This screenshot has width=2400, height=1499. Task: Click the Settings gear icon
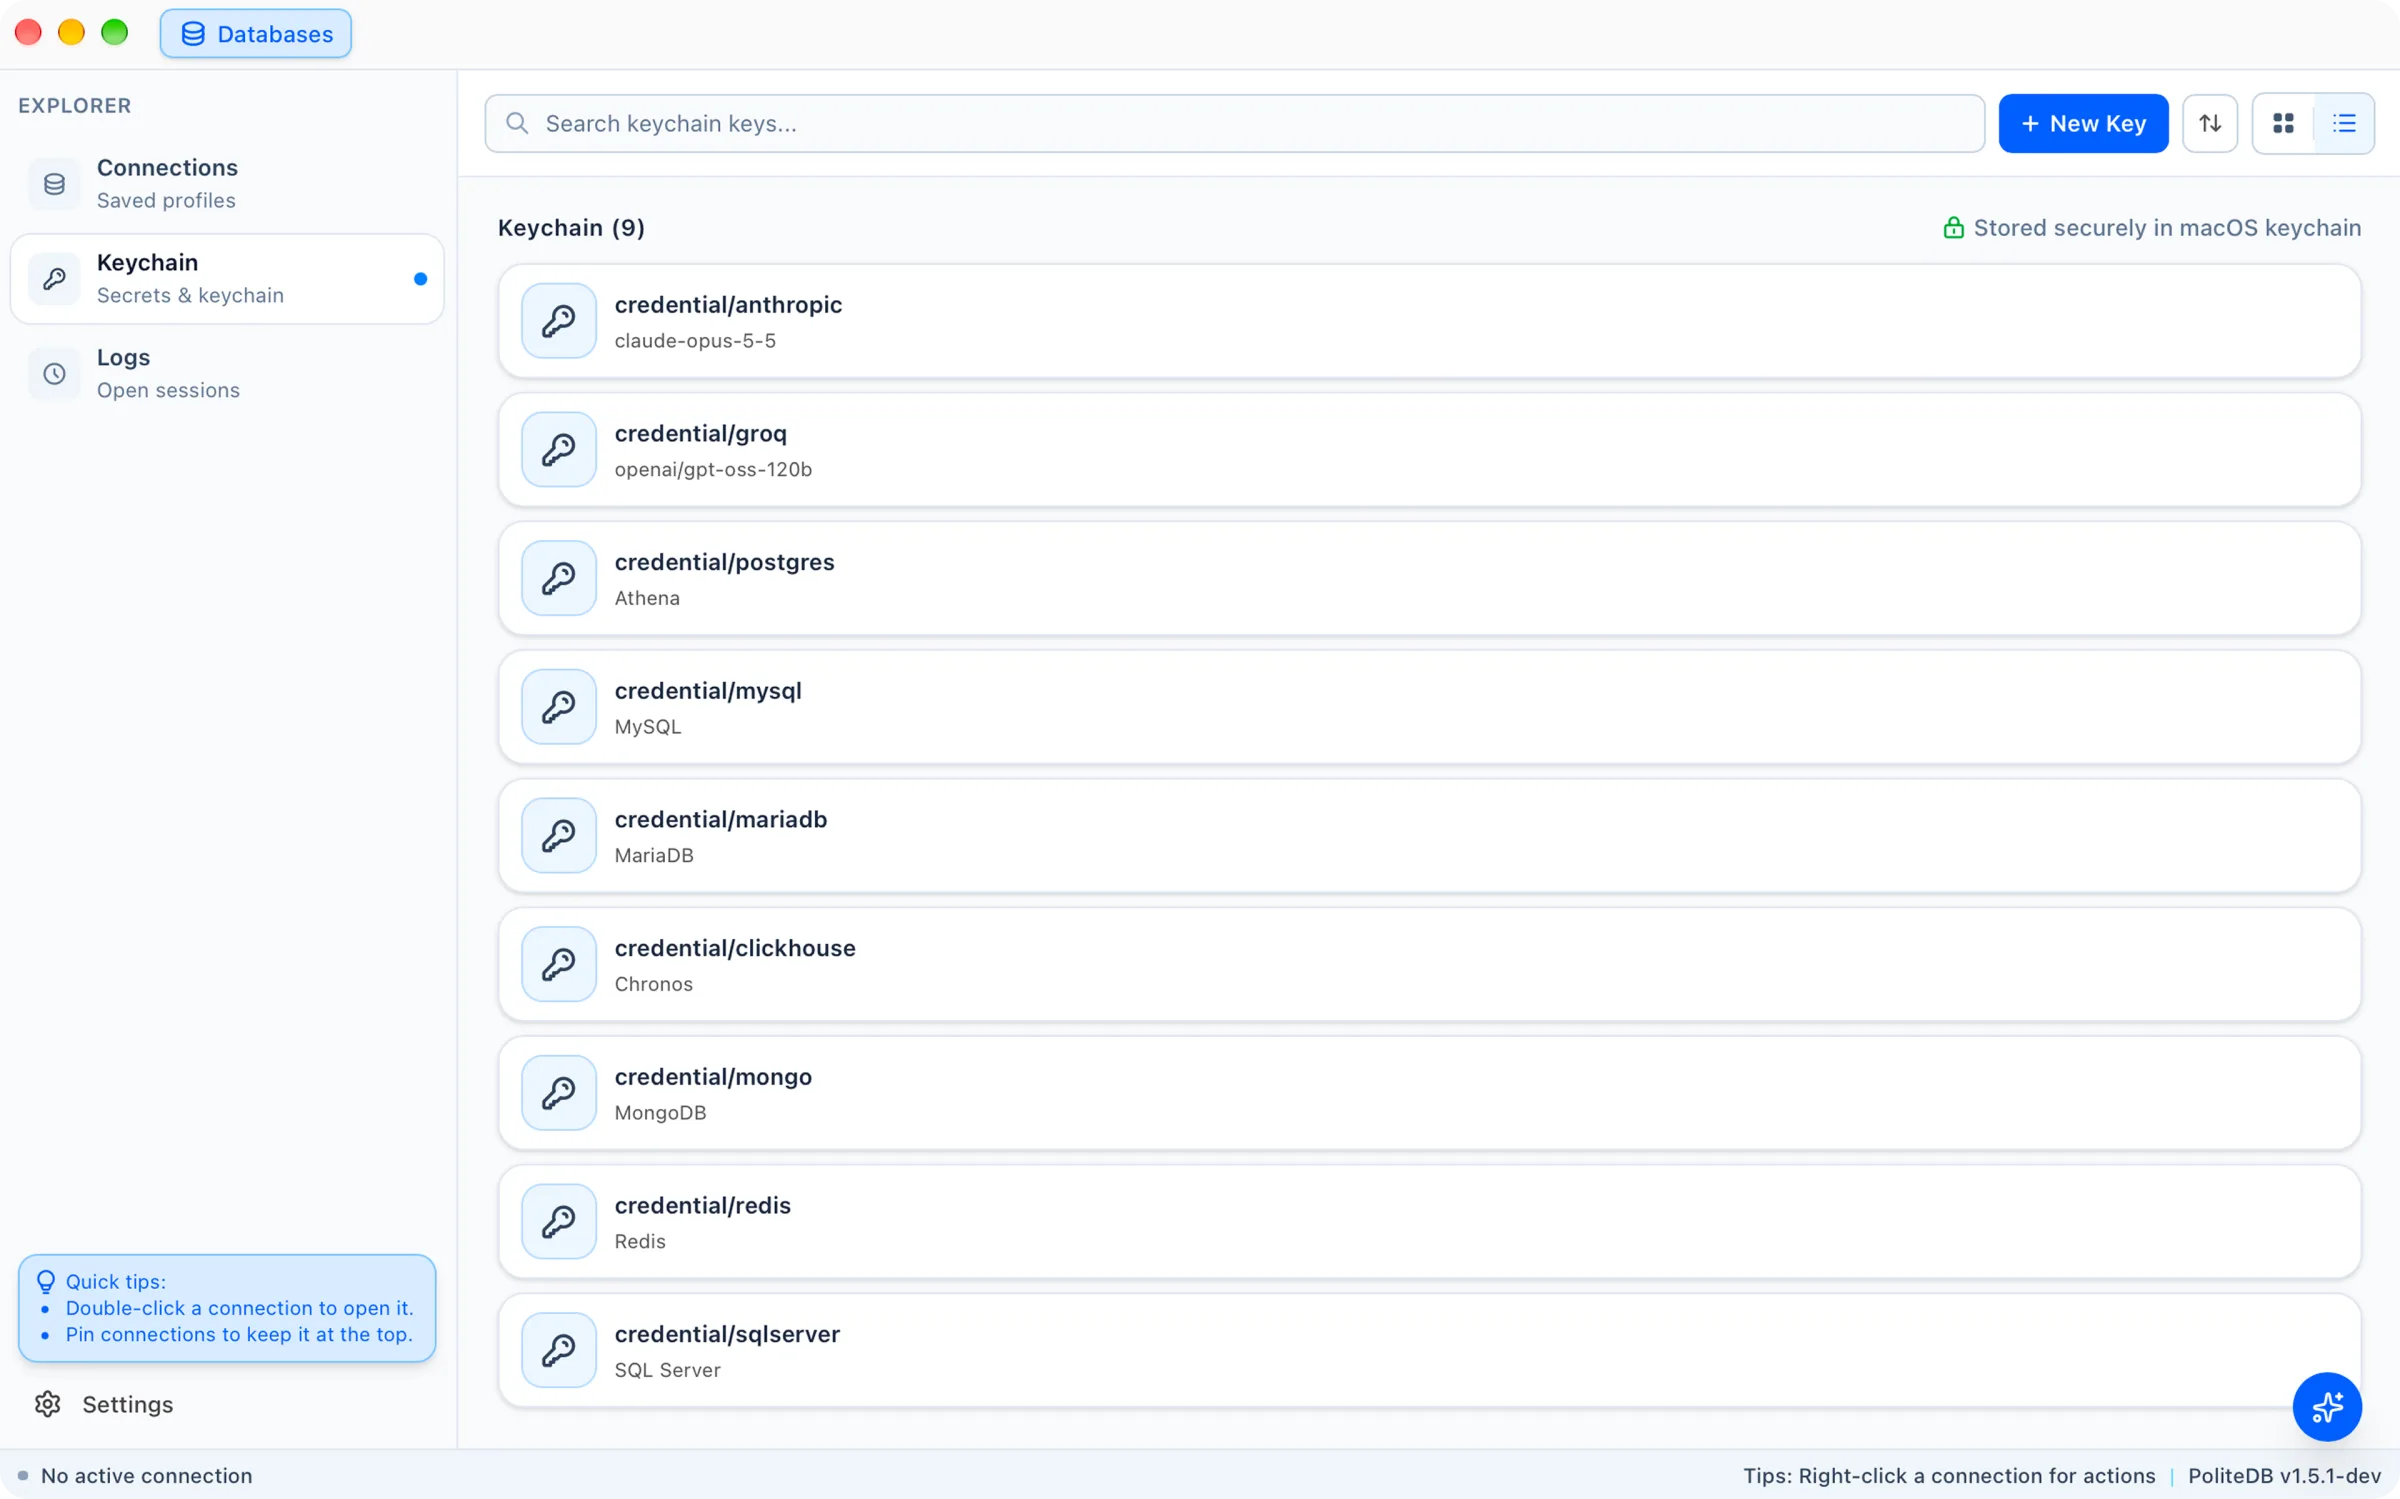coord(47,1404)
